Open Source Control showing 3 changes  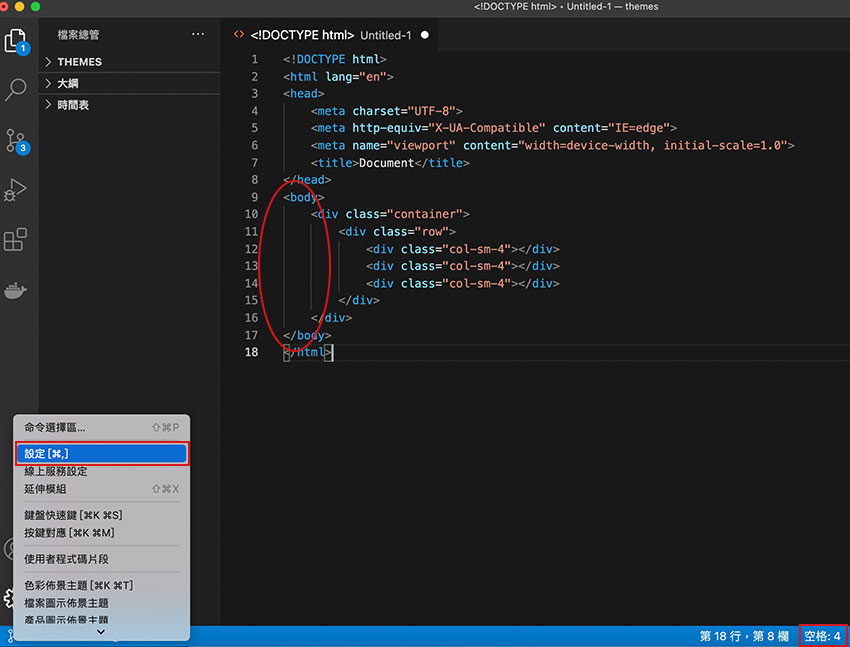[x=18, y=140]
